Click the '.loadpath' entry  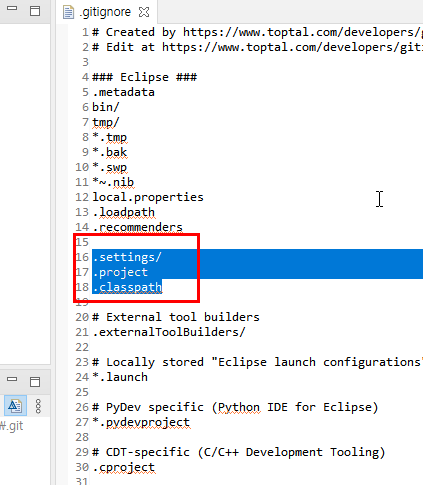tap(124, 212)
